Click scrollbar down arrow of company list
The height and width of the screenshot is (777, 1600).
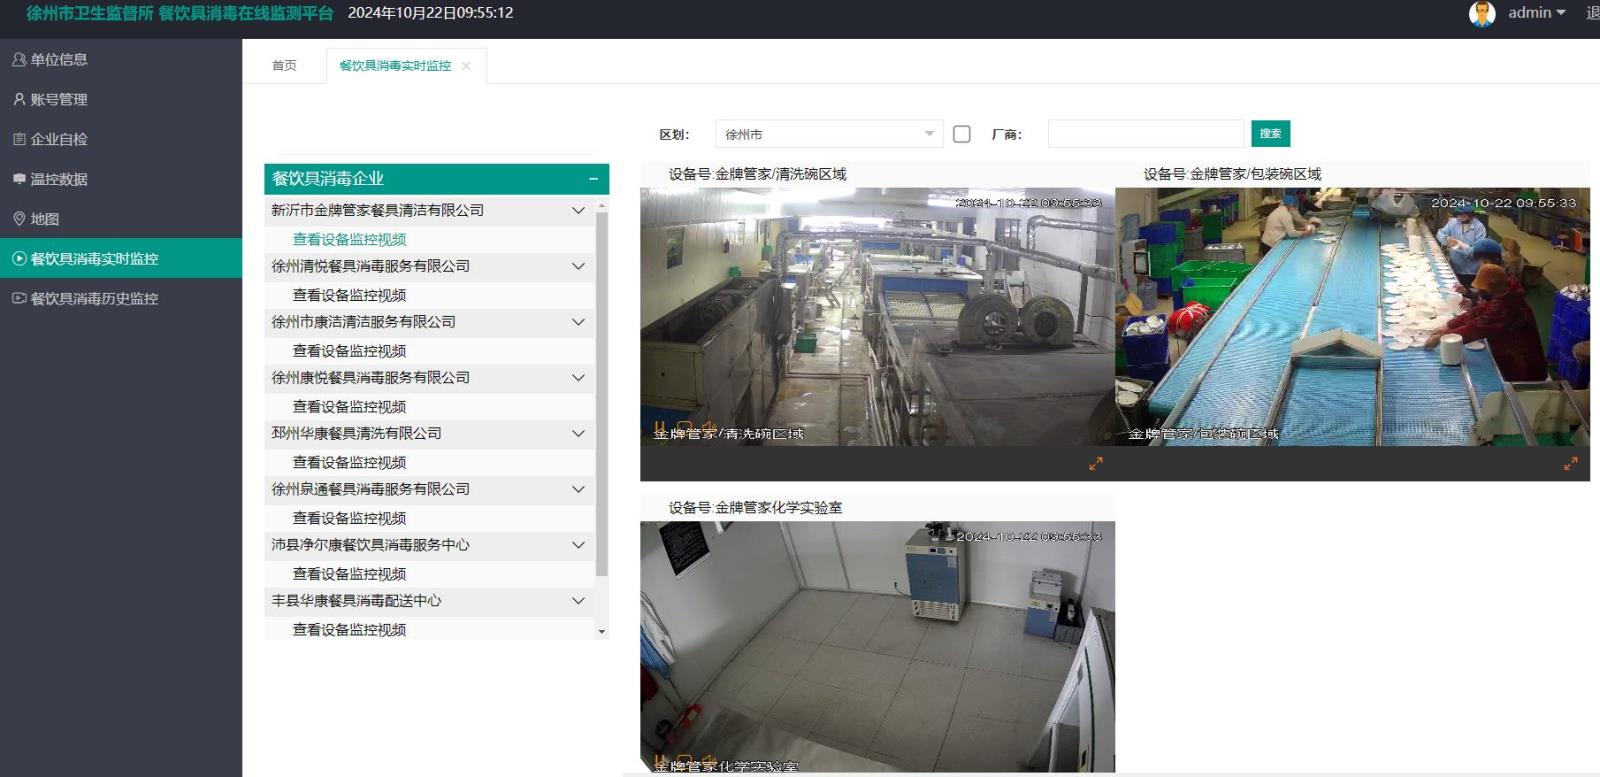[601, 632]
